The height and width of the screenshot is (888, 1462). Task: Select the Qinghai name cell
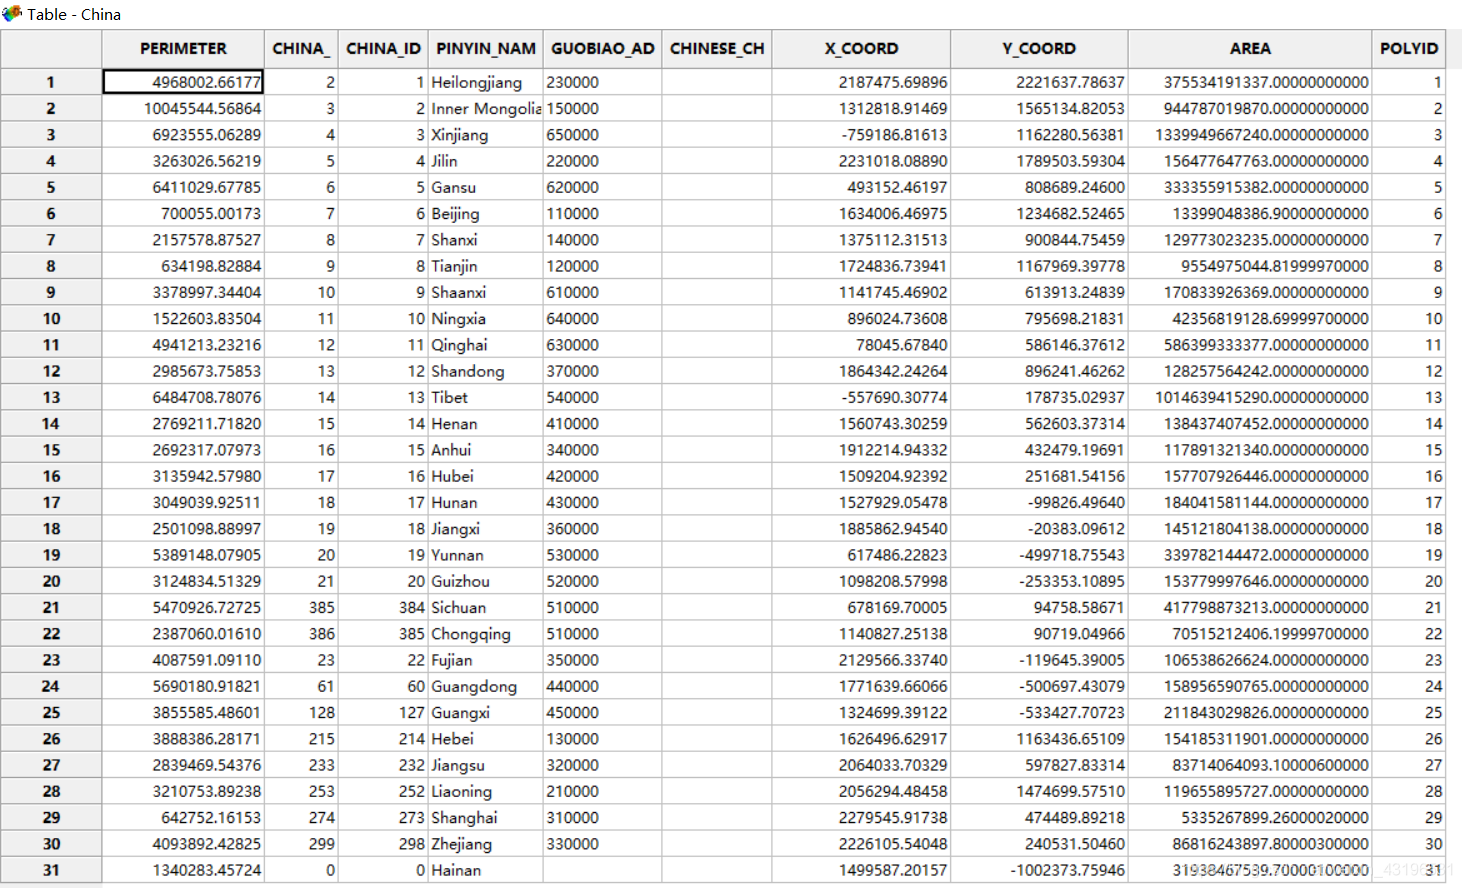pyautogui.click(x=486, y=344)
